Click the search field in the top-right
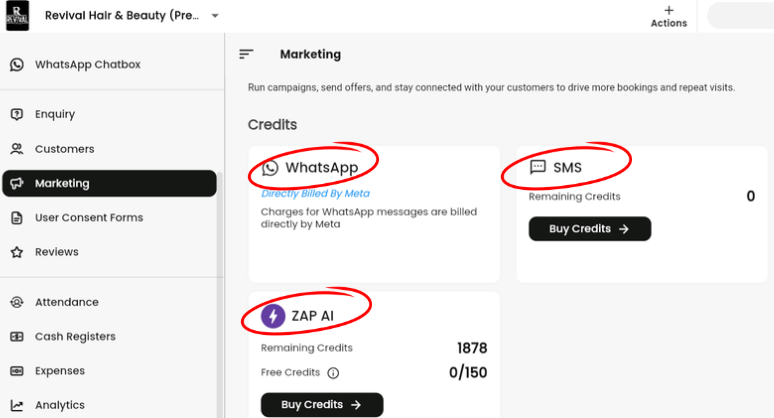This screenshot has width=774, height=418. point(740,16)
